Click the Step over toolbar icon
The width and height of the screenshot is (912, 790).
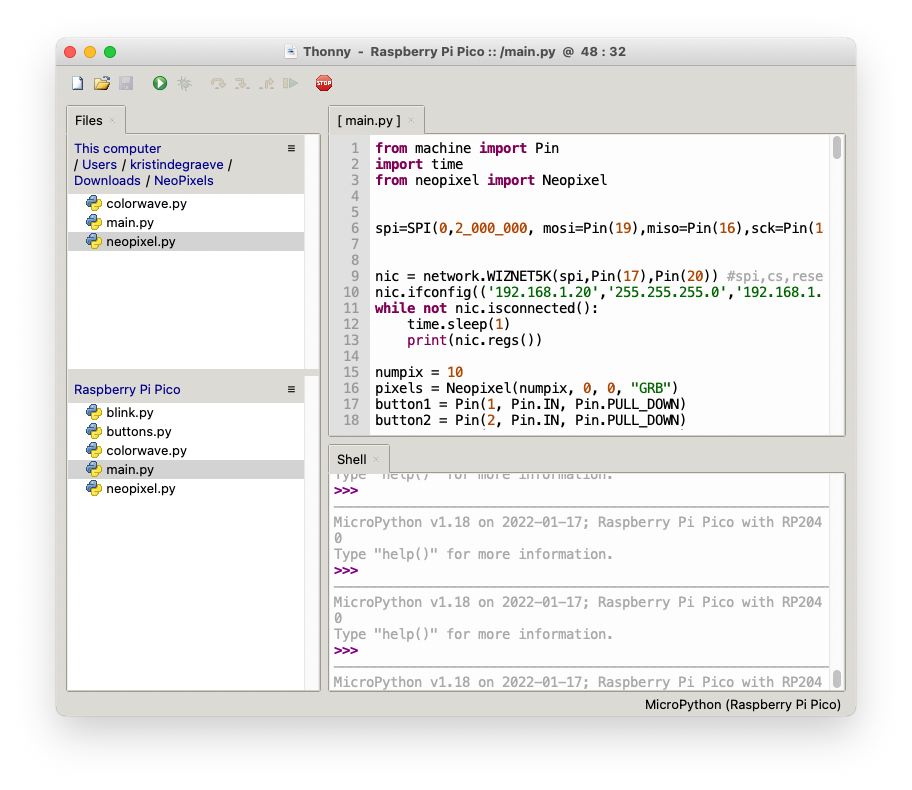[x=218, y=84]
